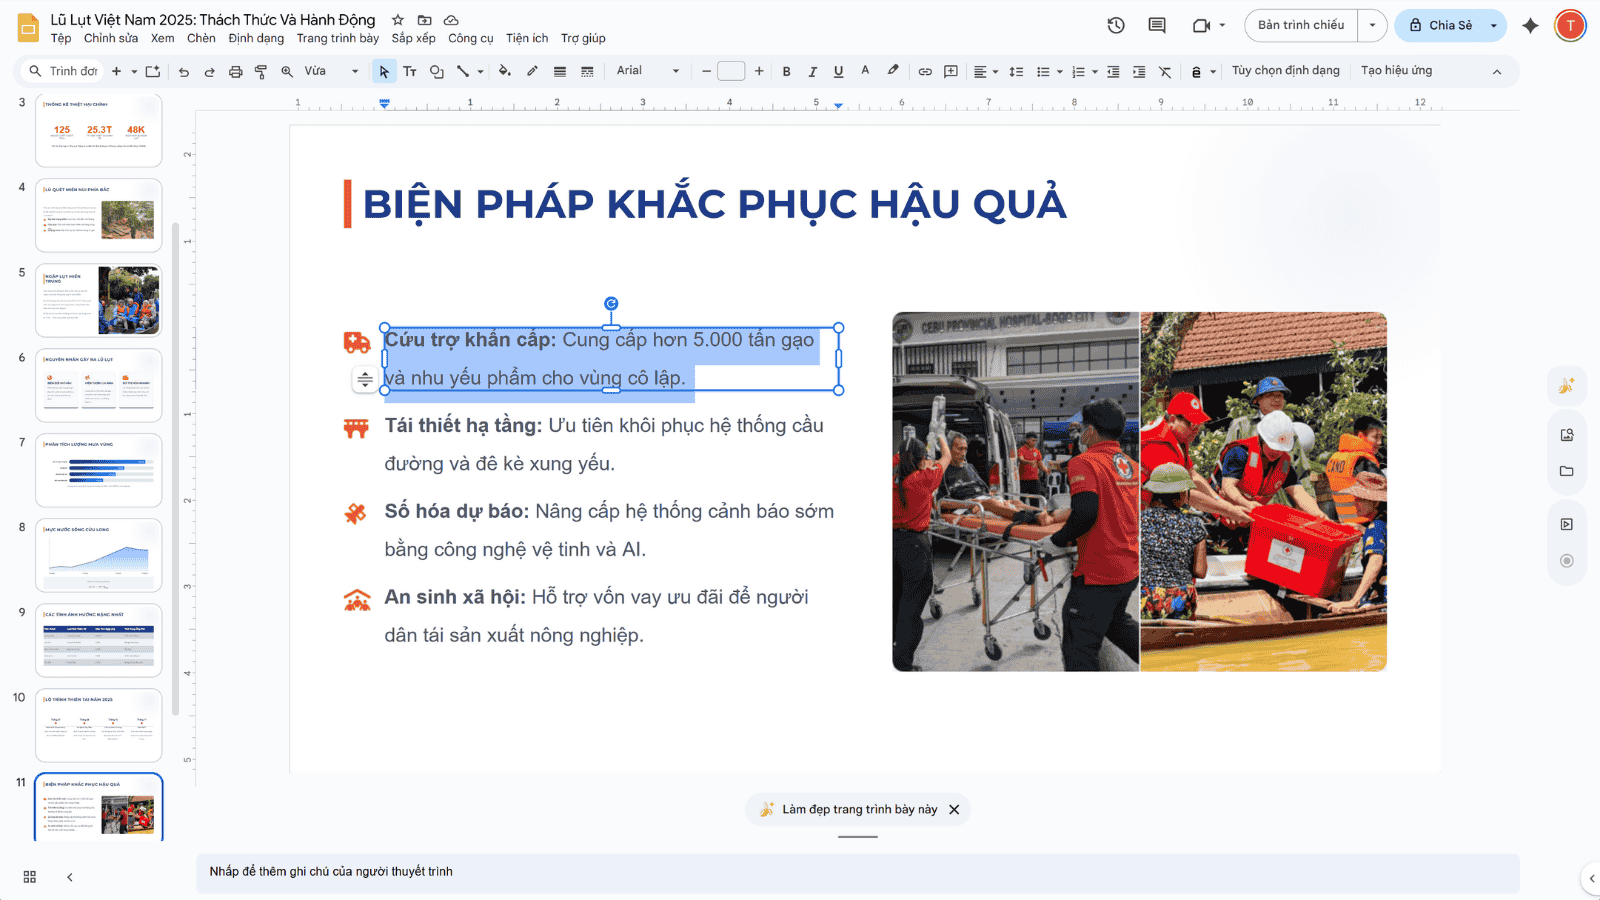Click the Chia sẻ share button
The height and width of the screenshot is (900, 1600).
click(1440, 25)
